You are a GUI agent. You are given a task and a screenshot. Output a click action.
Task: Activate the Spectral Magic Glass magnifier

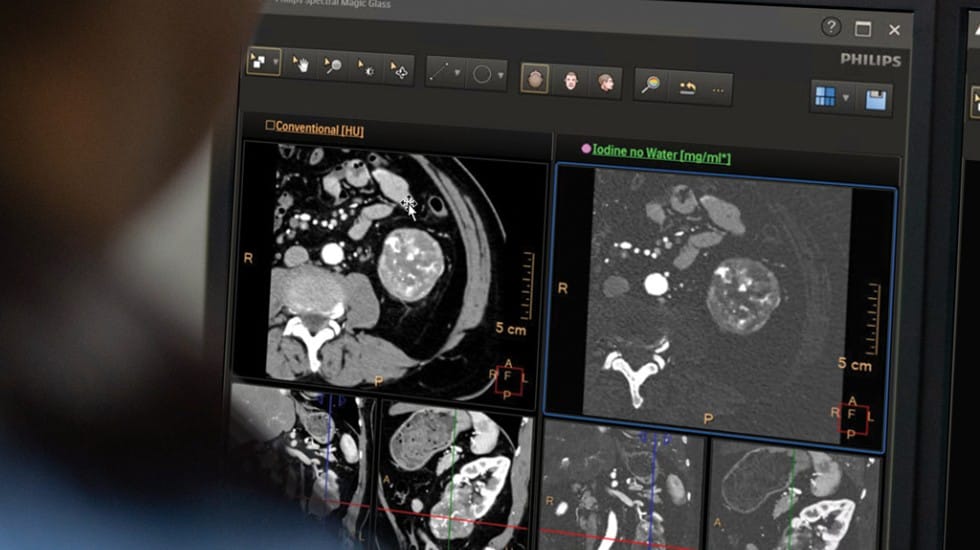coord(651,85)
